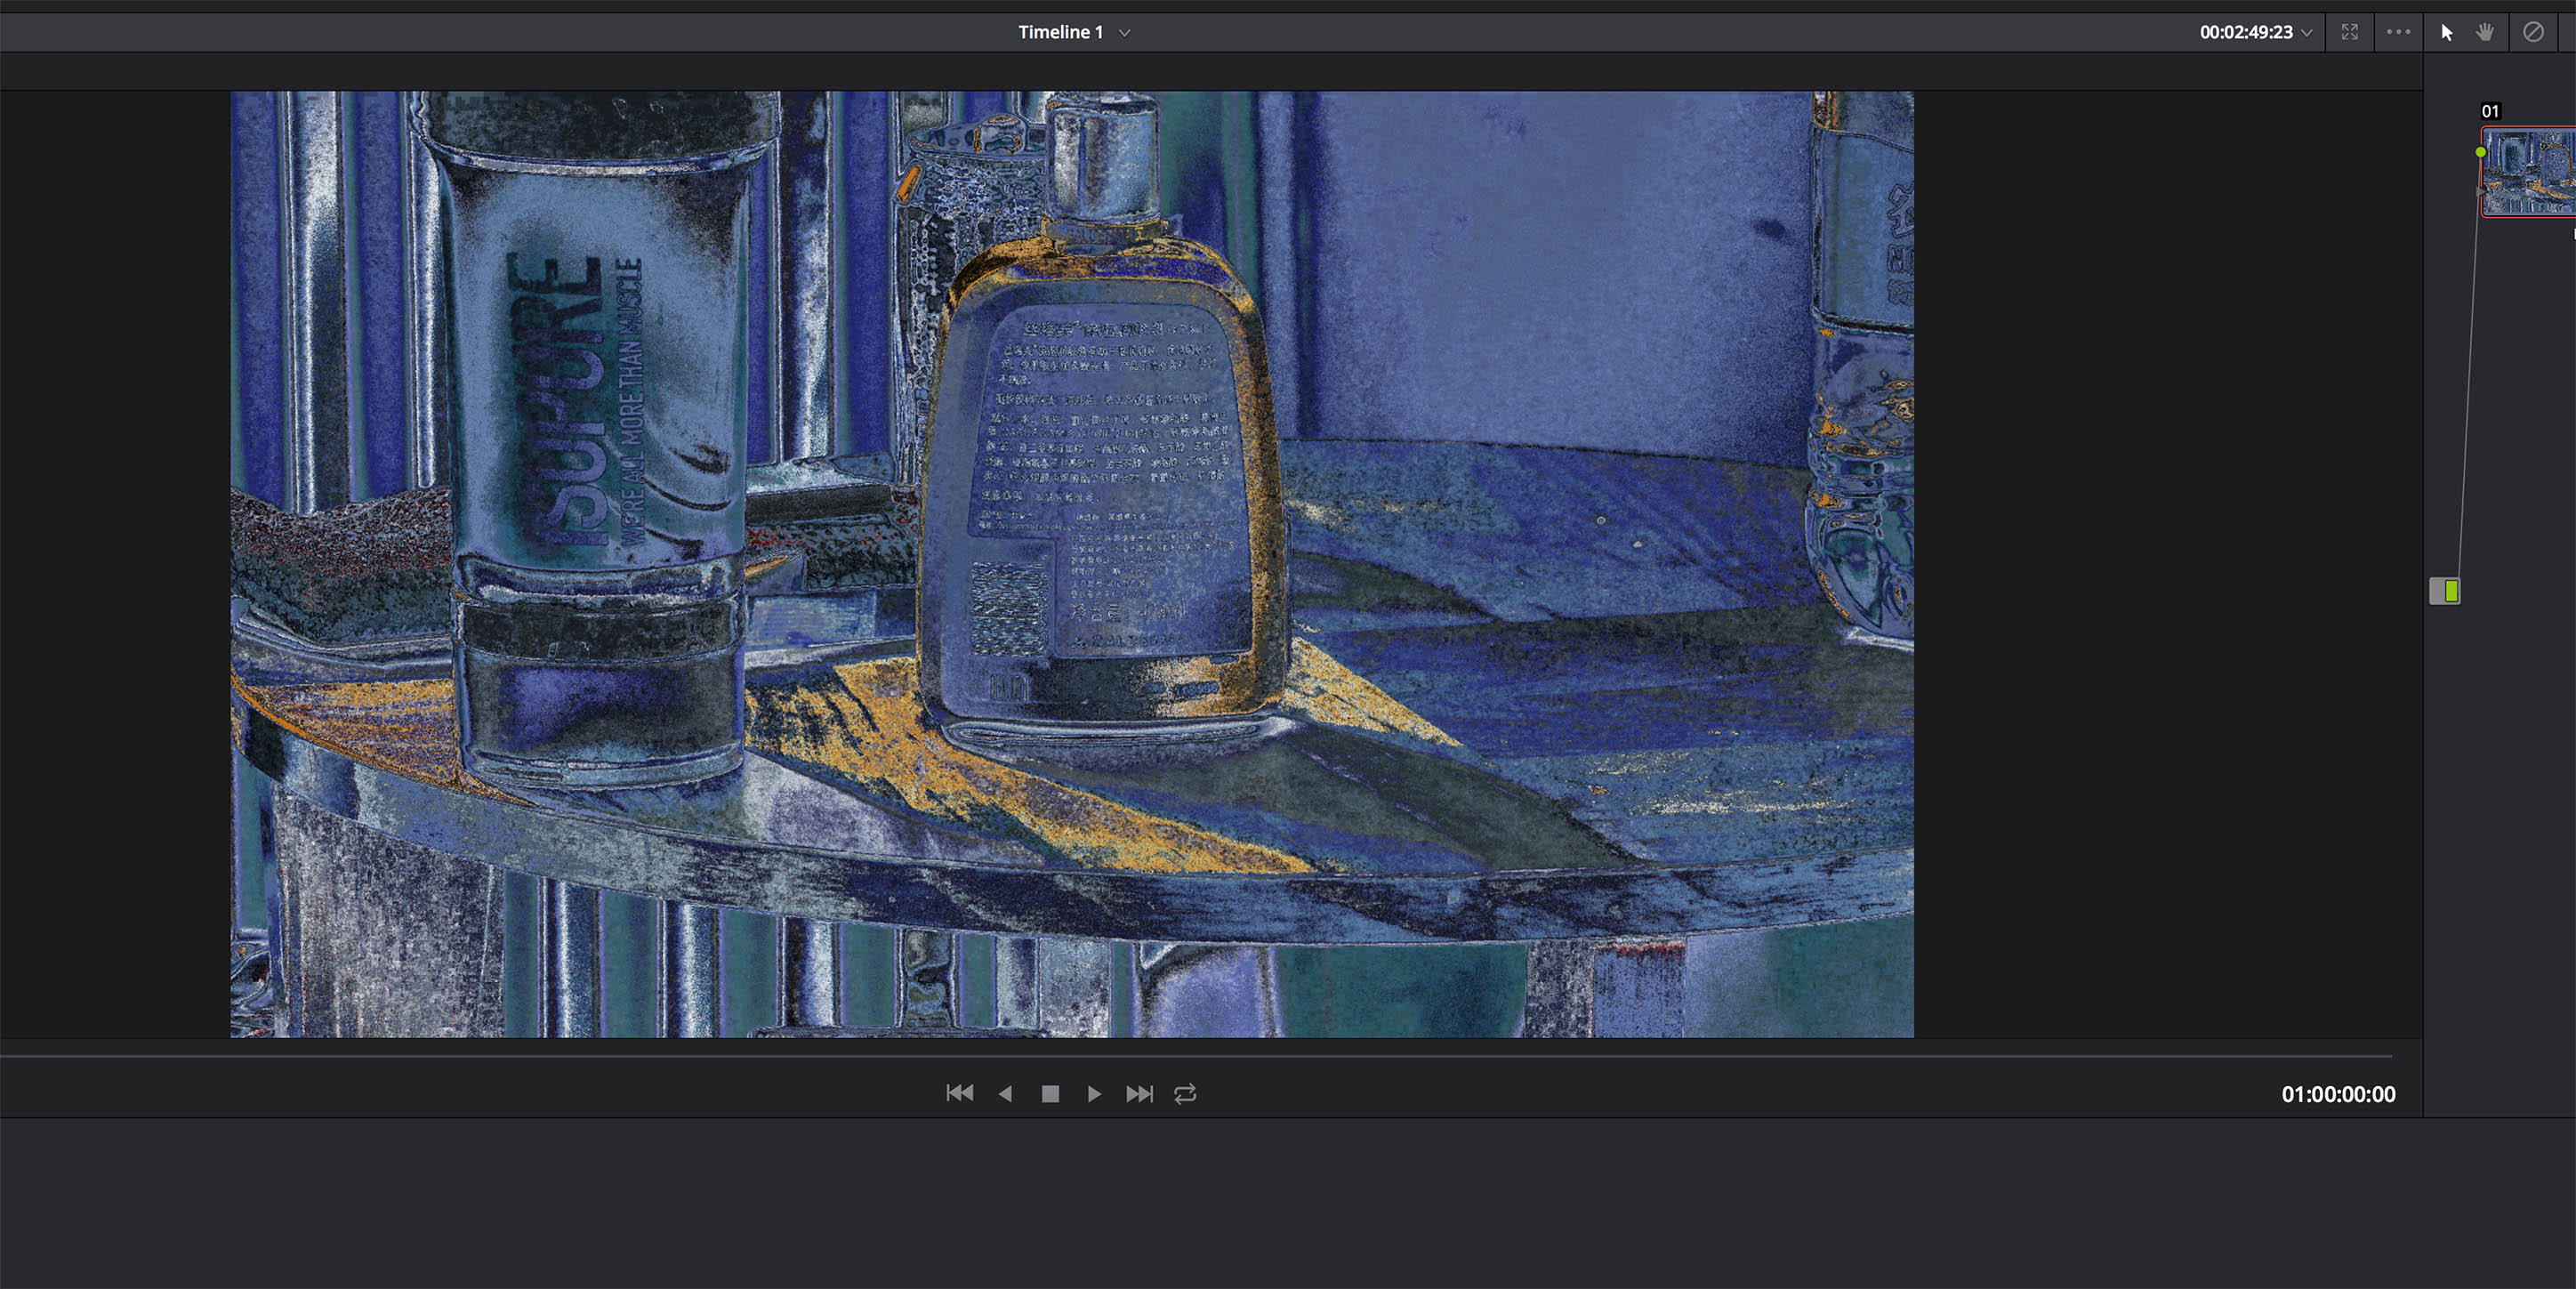Select the arrow pointer tool
Screen dimensions: 2576x1289
tap(2446, 32)
